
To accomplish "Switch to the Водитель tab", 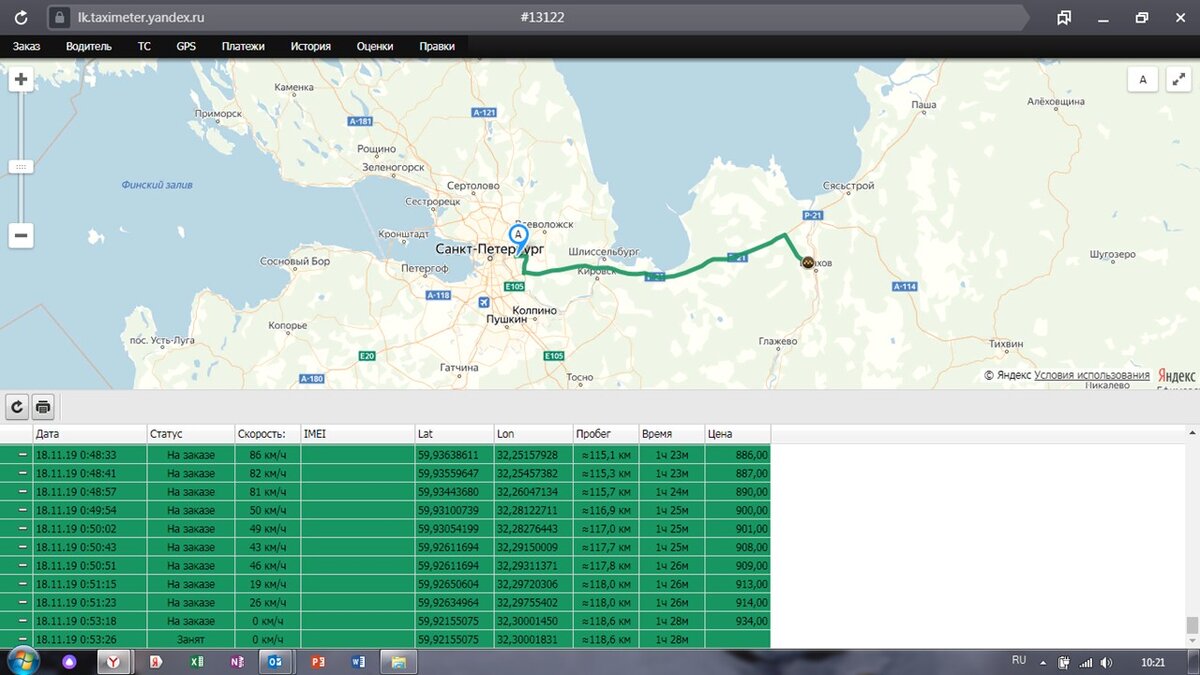I will pos(89,46).
